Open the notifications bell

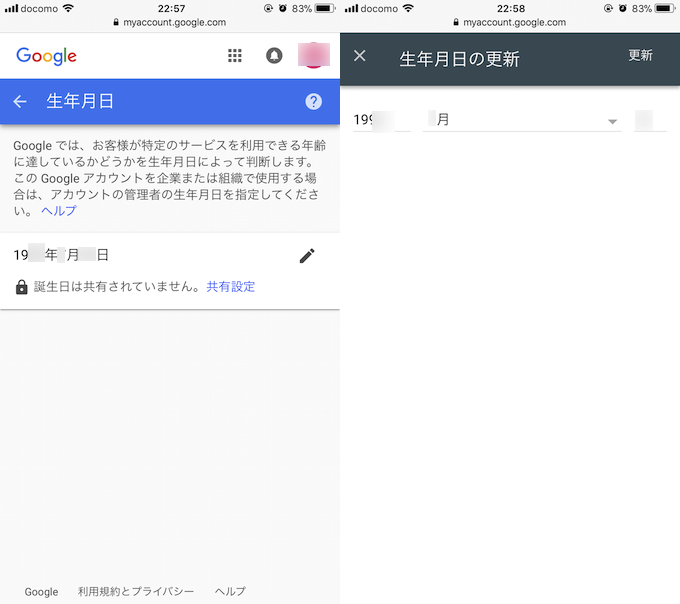pyautogui.click(x=274, y=56)
